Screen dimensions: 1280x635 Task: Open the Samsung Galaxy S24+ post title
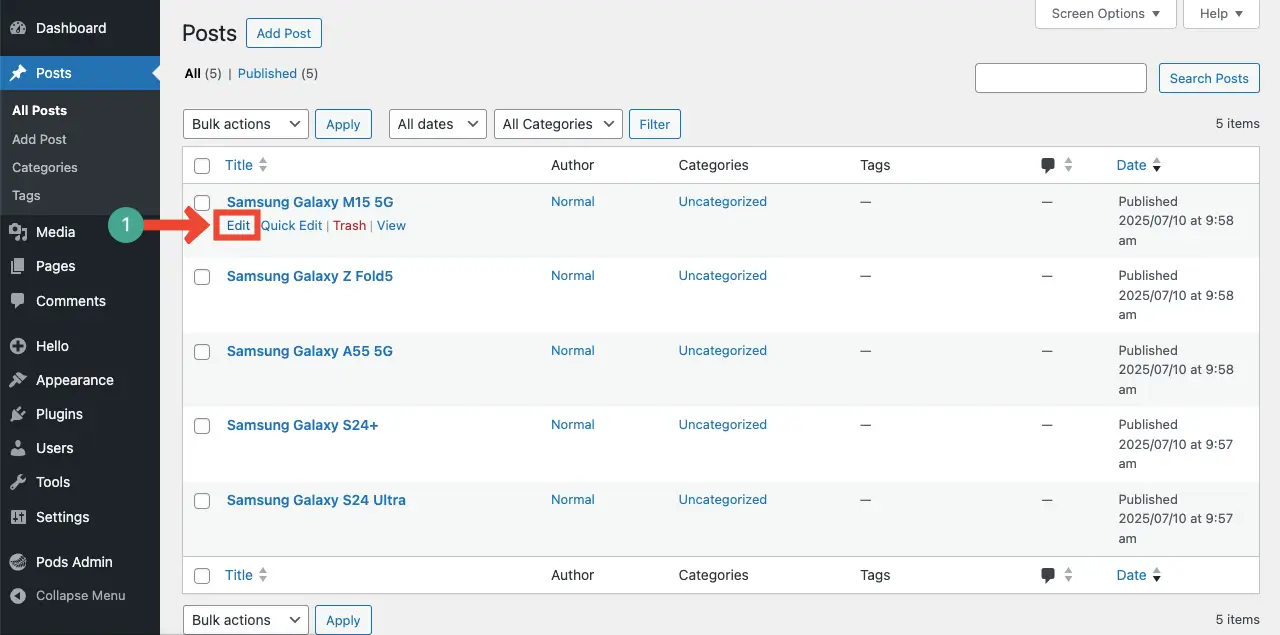tap(302, 425)
